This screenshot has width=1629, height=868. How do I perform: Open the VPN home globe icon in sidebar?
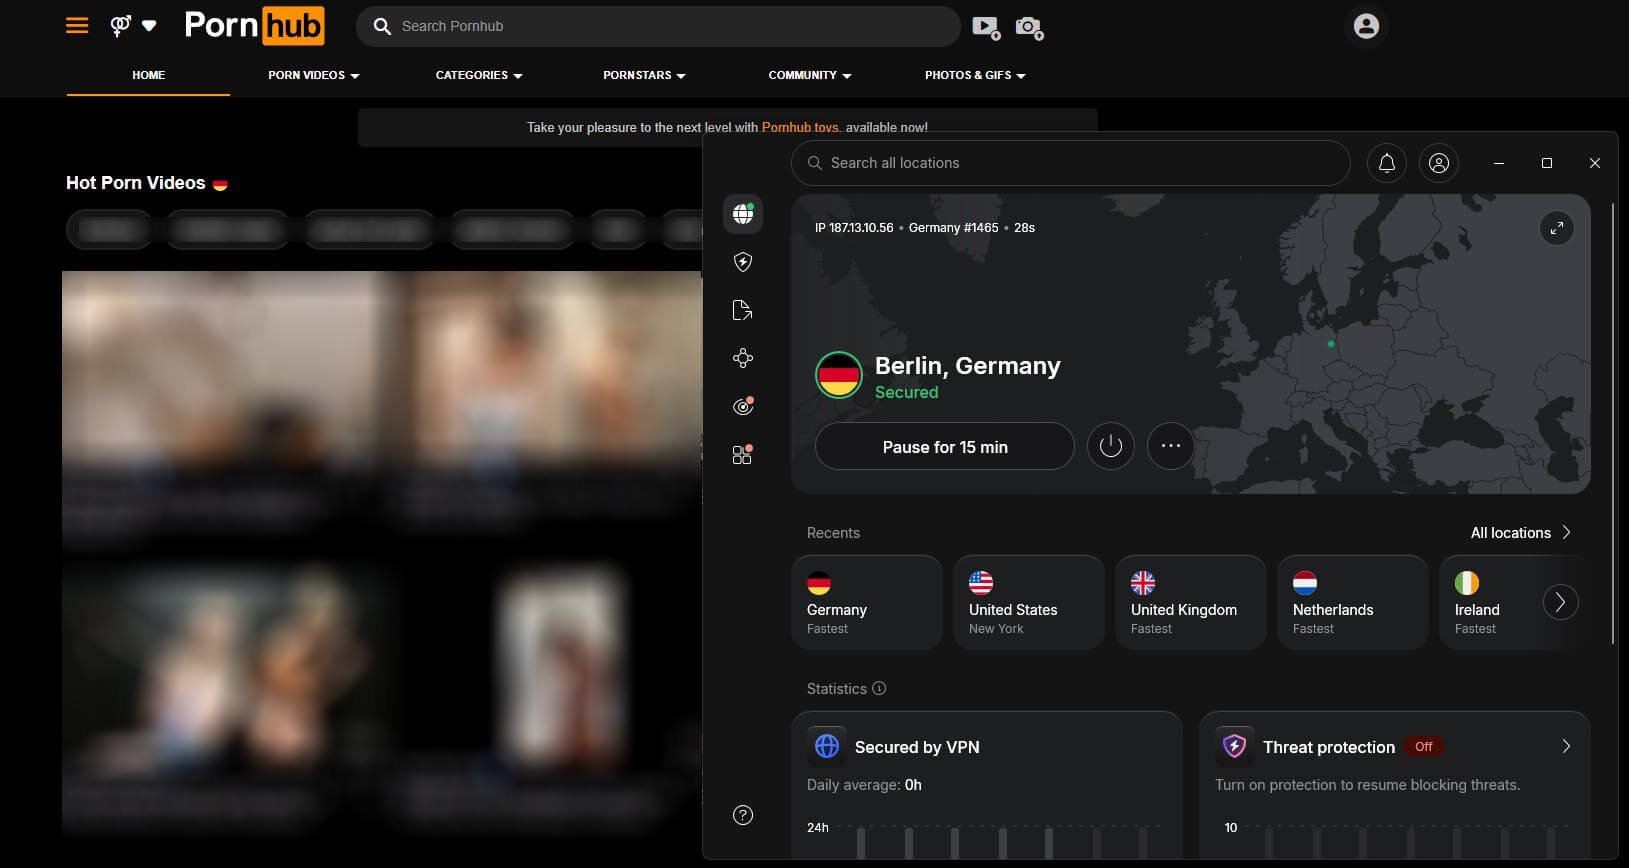pos(743,213)
